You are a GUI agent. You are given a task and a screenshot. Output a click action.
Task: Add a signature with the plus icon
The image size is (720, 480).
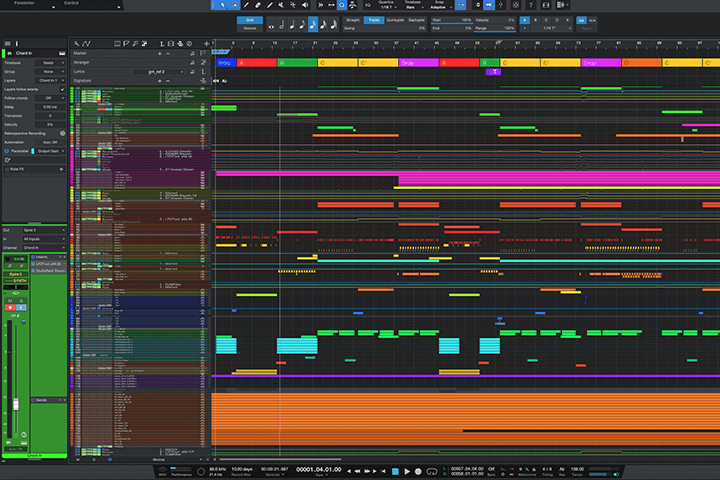(160, 81)
